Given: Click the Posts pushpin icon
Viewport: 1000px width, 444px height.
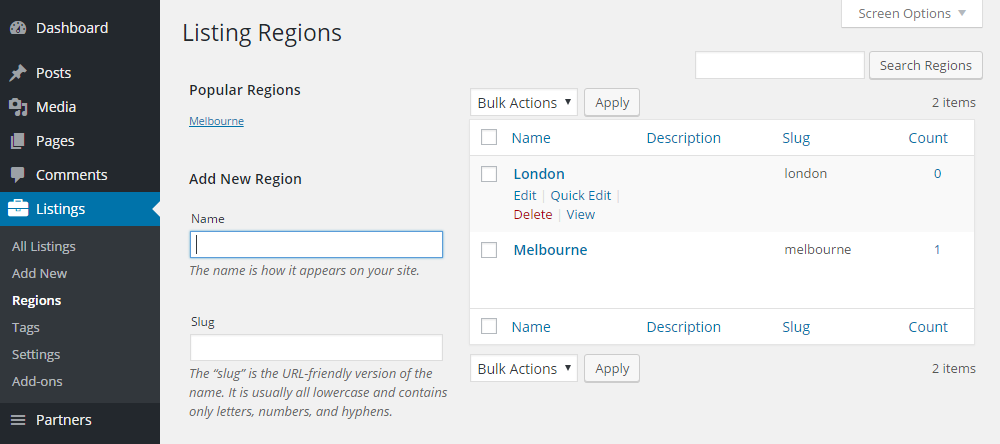Looking at the screenshot, I should 18,73.
